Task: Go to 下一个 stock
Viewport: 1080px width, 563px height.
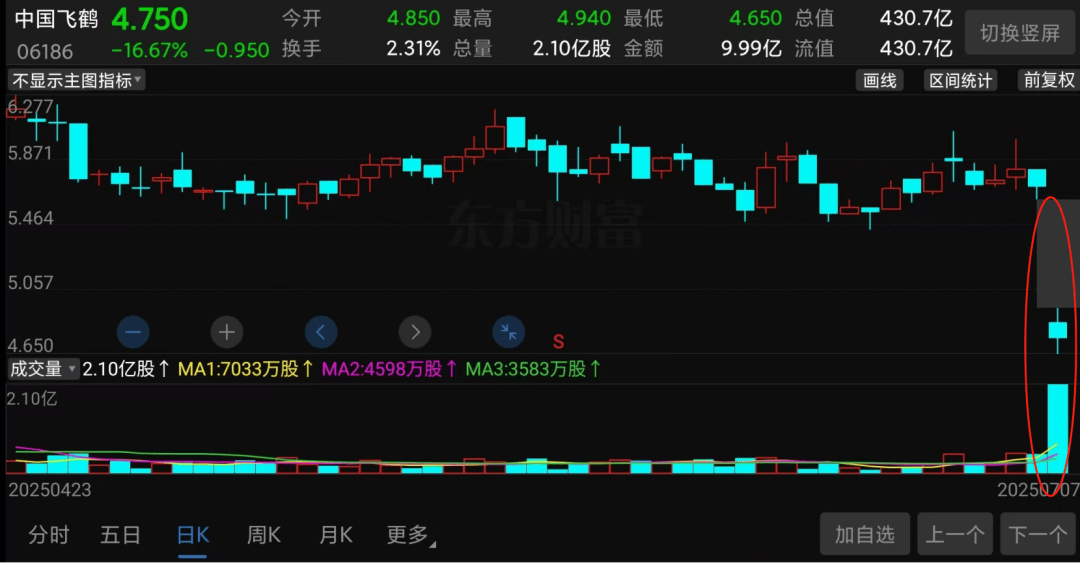Action: [1038, 533]
